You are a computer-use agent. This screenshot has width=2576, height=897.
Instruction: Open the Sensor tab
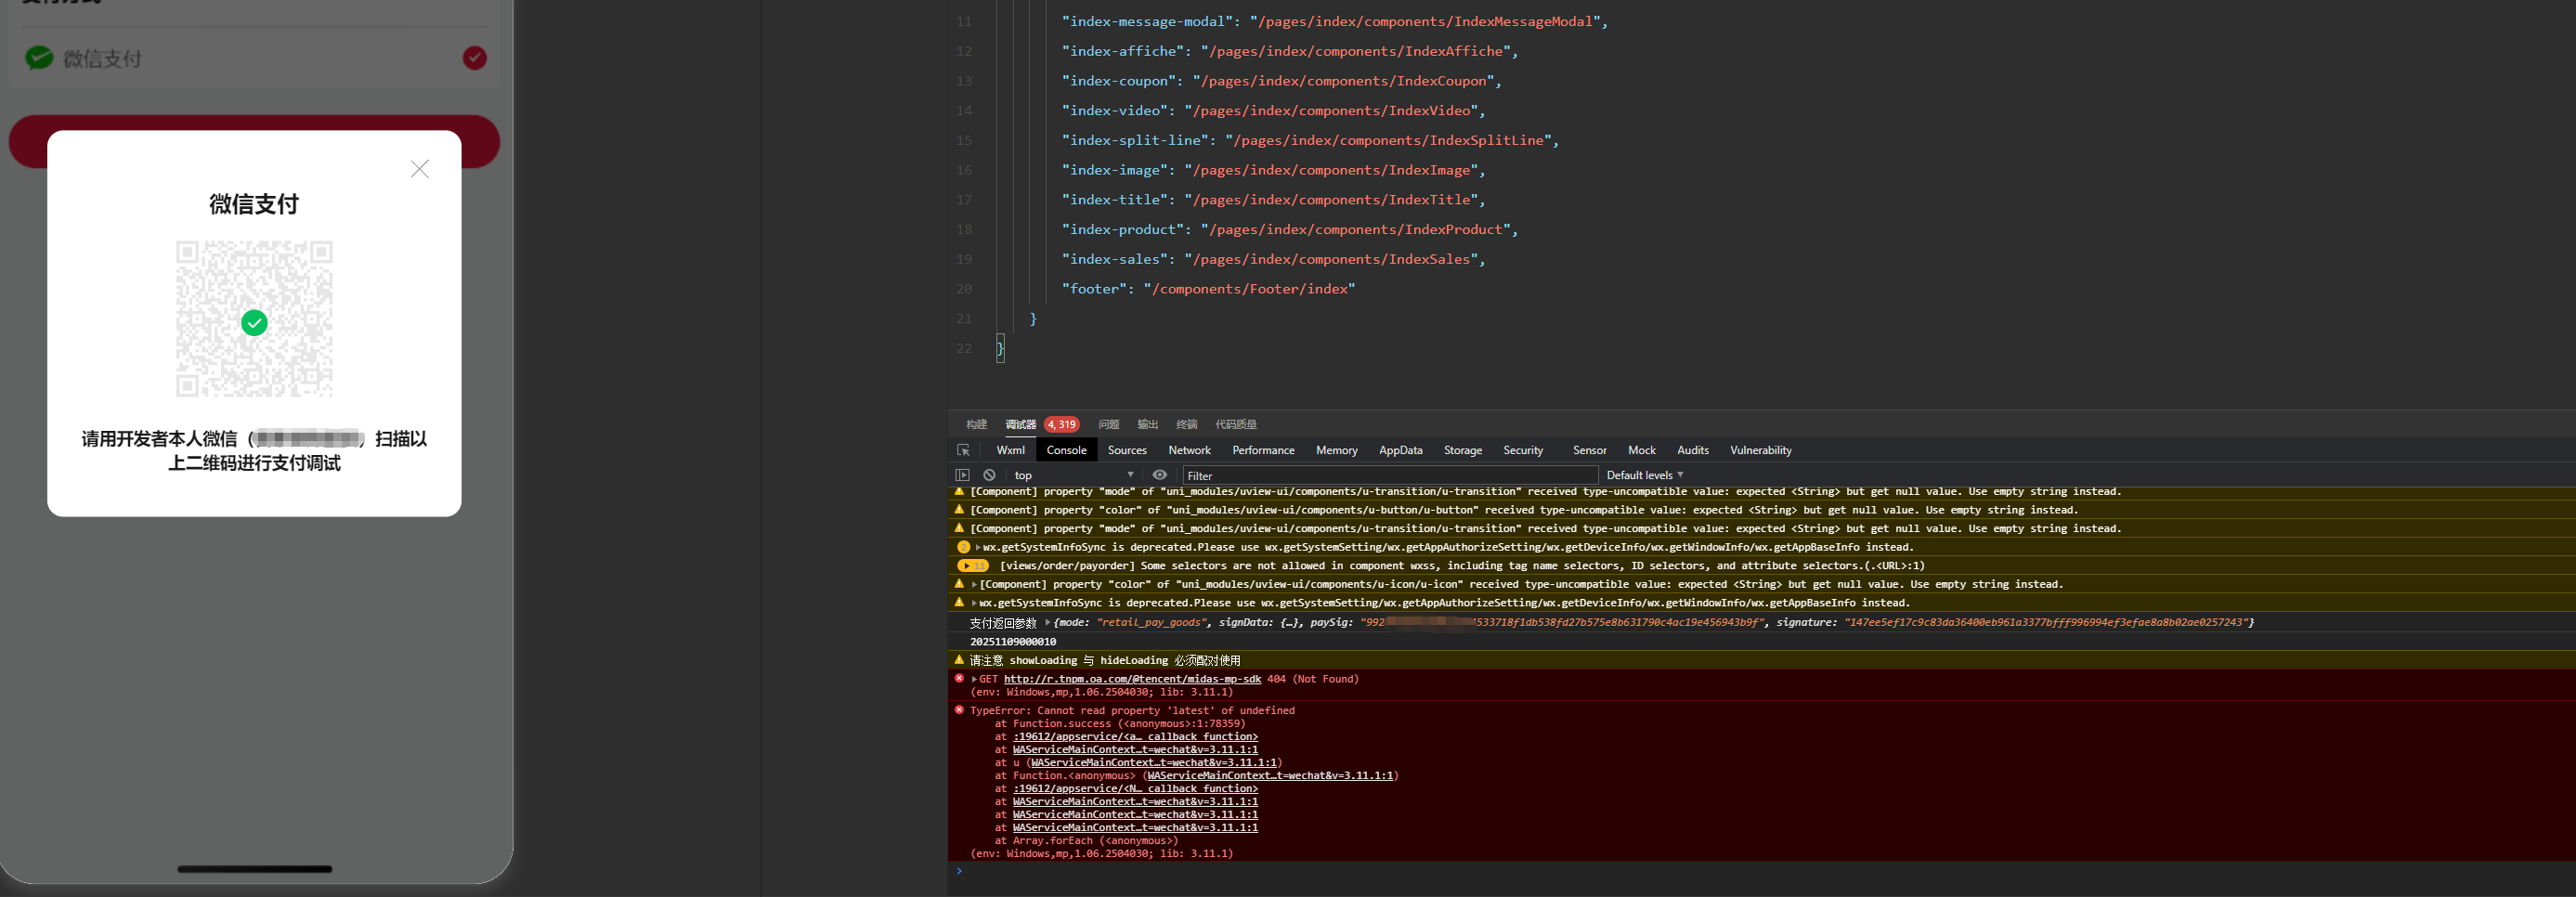point(1589,450)
